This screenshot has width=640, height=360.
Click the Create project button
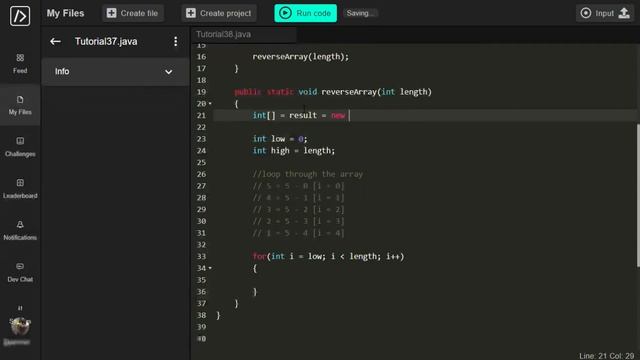[219, 13]
